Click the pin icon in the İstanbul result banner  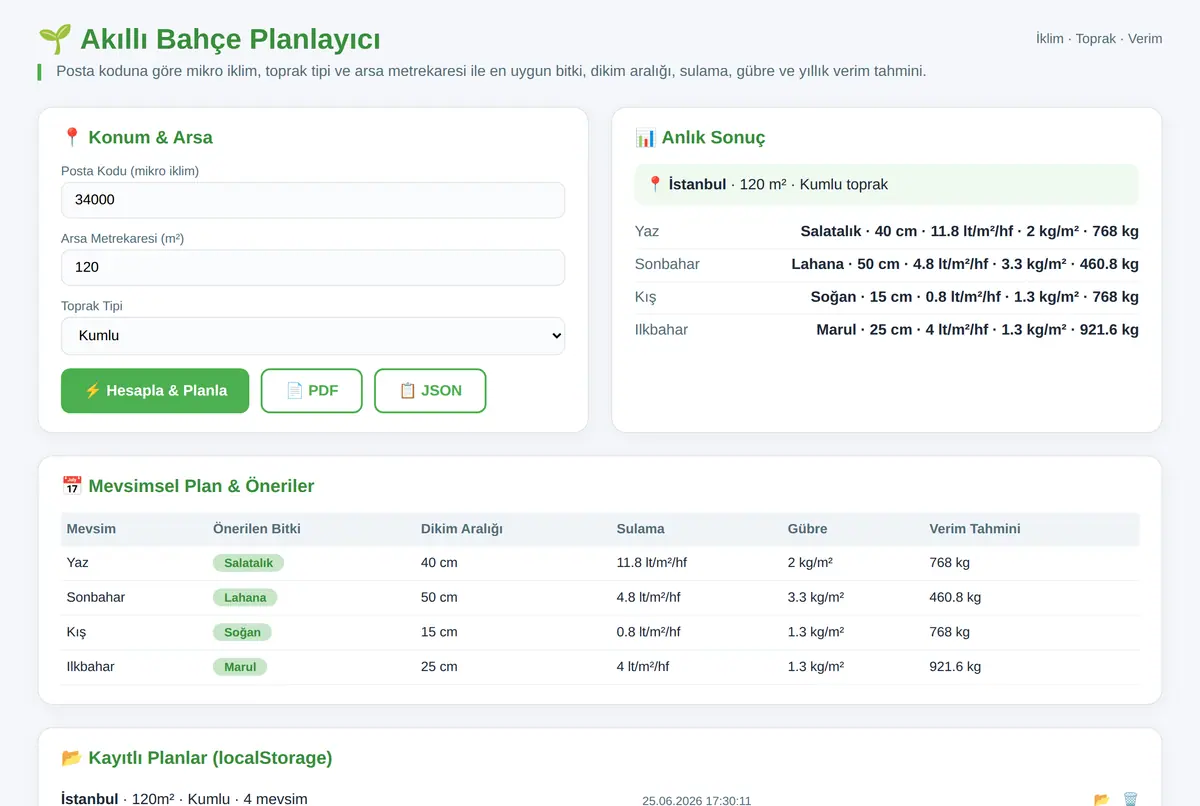tap(655, 184)
